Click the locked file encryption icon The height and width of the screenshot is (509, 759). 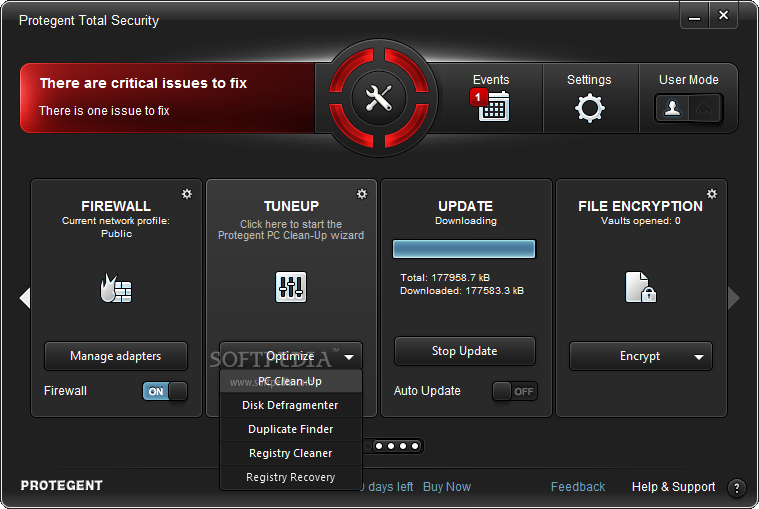pyautogui.click(x=640, y=287)
